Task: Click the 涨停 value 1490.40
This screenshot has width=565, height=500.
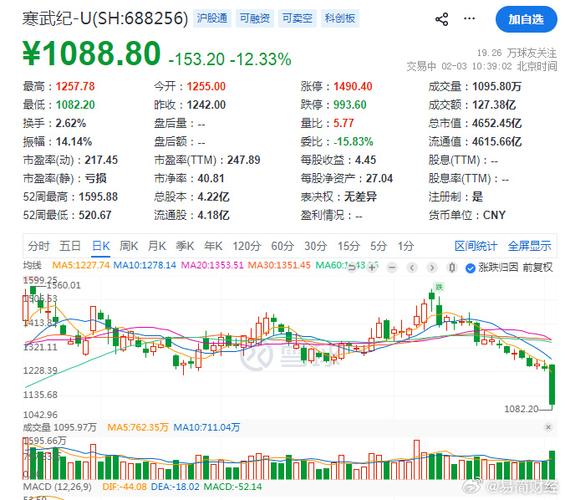Action: pyautogui.click(x=353, y=86)
